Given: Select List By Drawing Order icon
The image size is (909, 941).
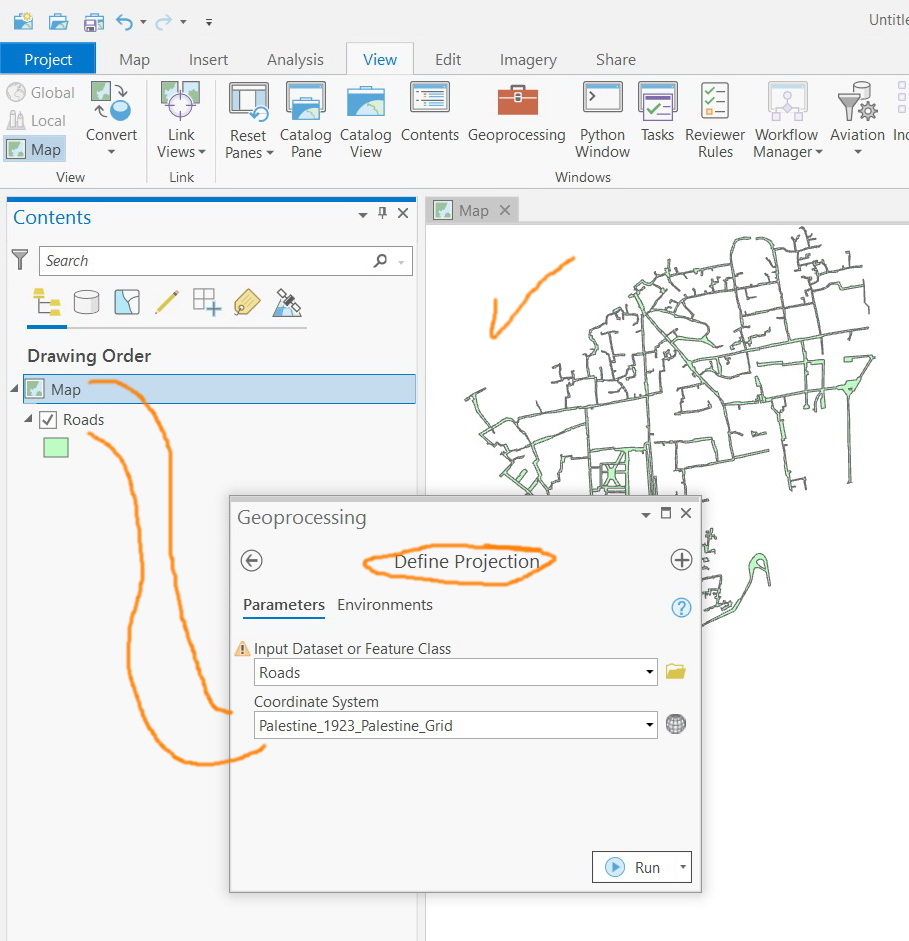Looking at the screenshot, I should click(x=47, y=302).
